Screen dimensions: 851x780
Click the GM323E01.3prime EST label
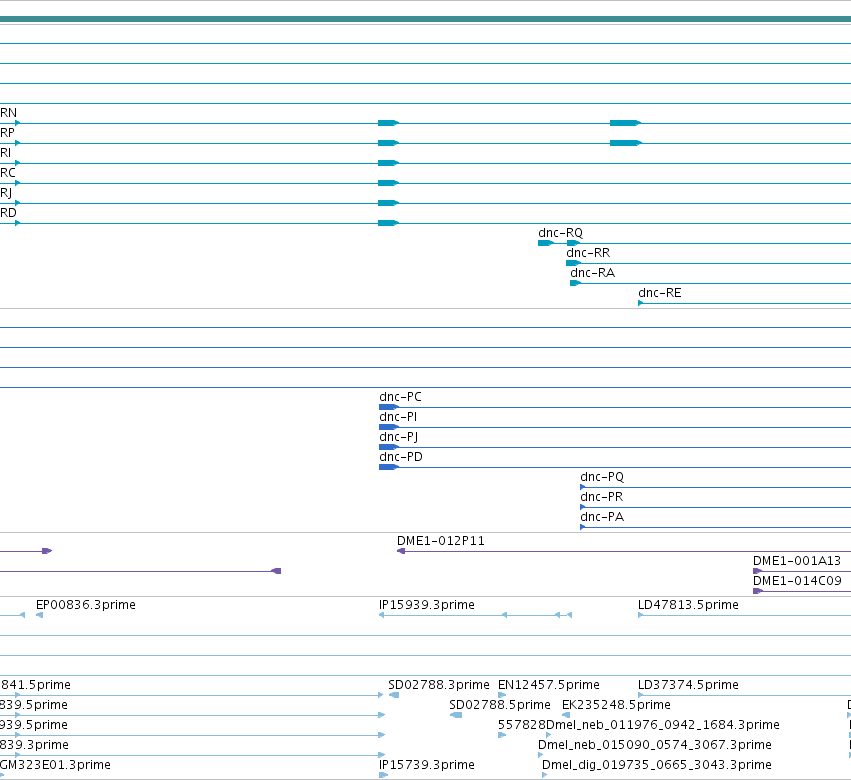(x=55, y=765)
